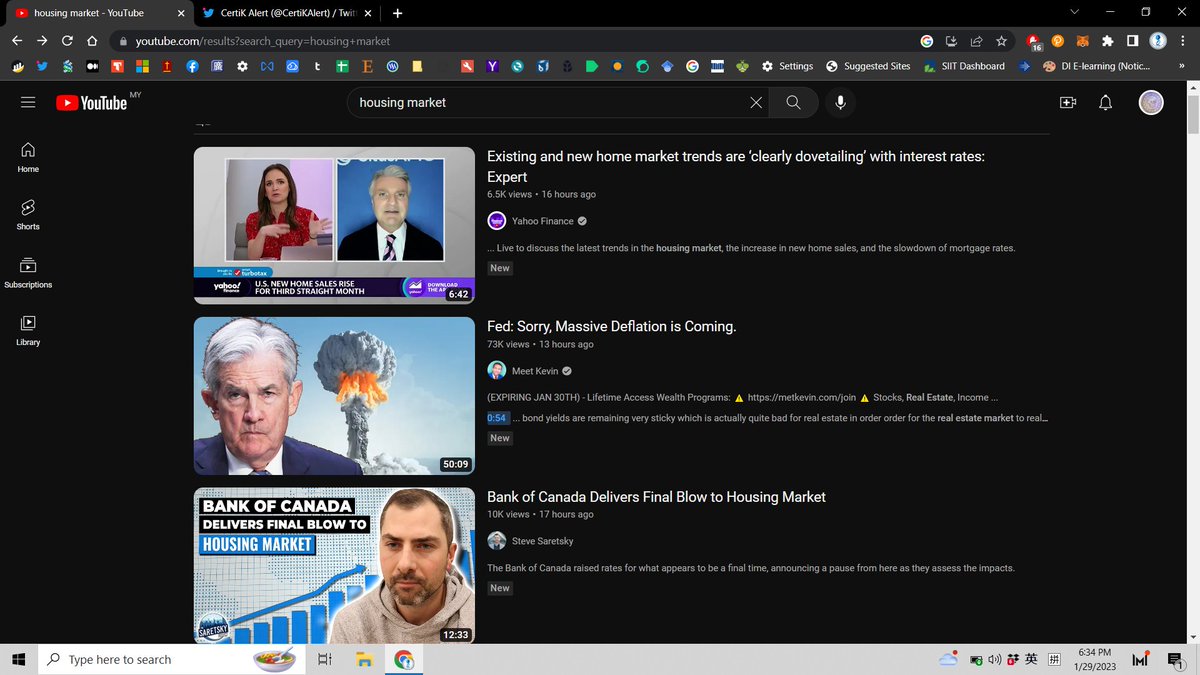Go to YouTube home via logo
The height and width of the screenshot is (675, 1200).
click(x=92, y=102)
